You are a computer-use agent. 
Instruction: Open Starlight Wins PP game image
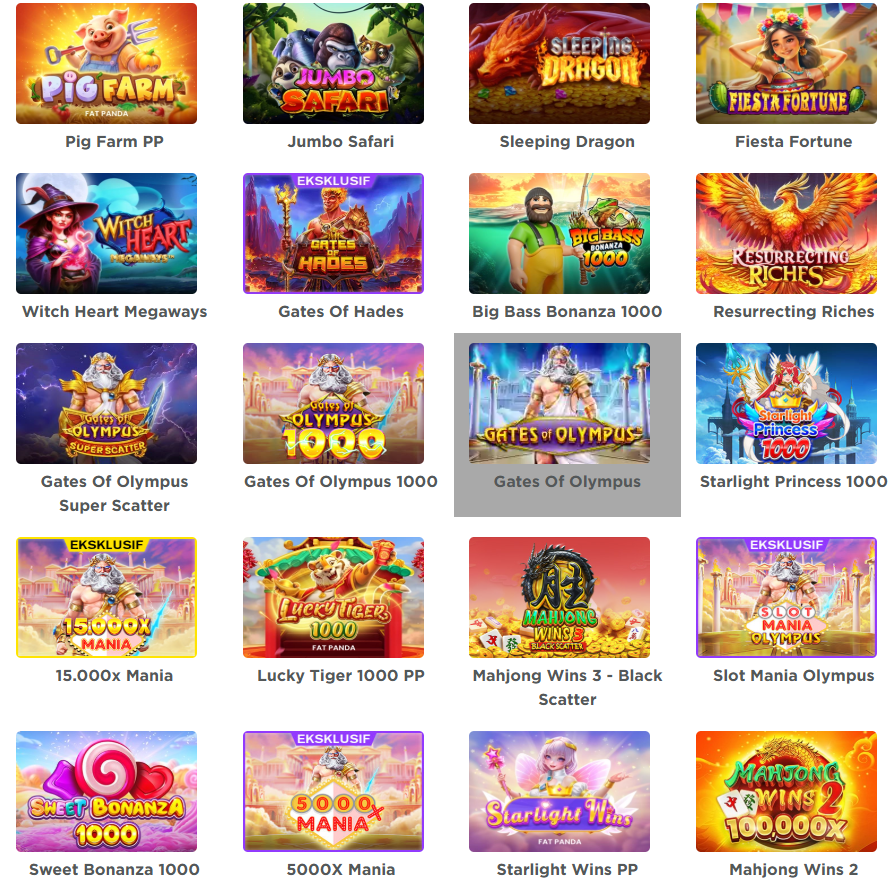(559, 791)
